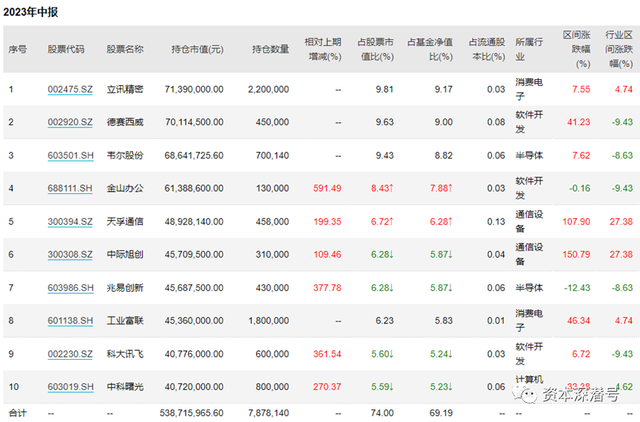Open stock code link 002230.SZ
This screenshot has height=422, width=640.
click(70, 354)
